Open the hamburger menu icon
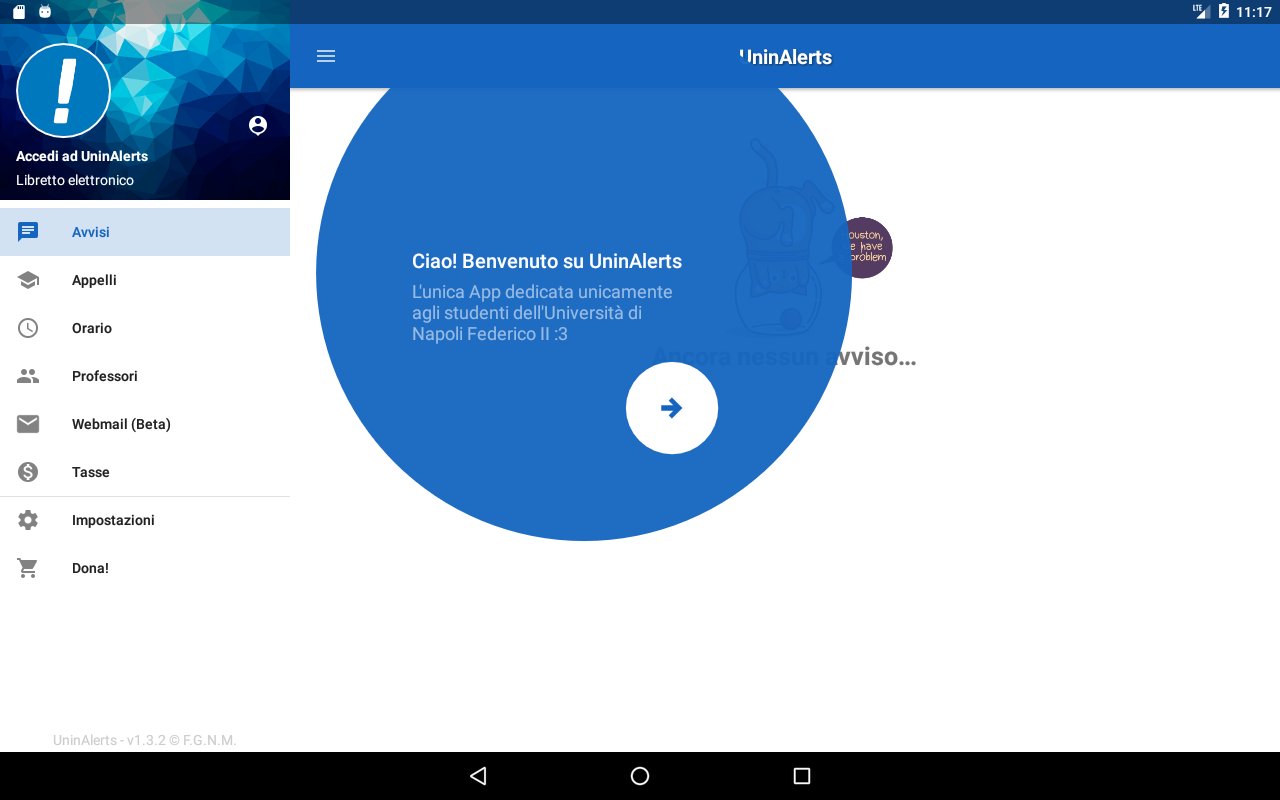 326,56
